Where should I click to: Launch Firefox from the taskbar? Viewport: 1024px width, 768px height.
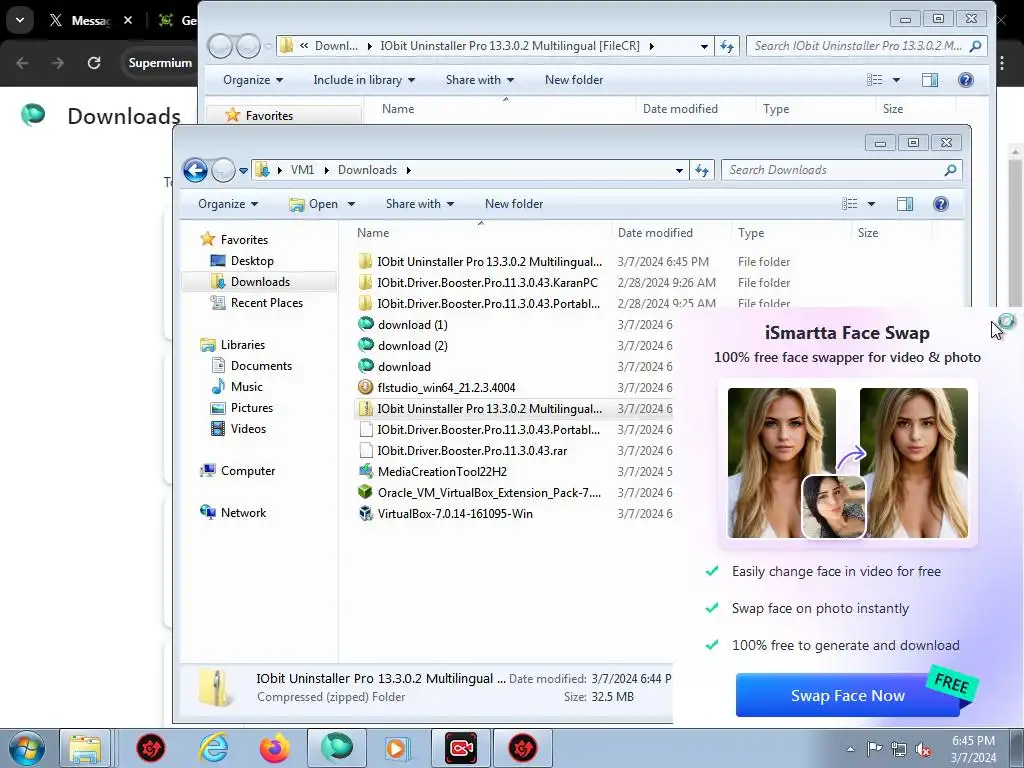point(274,748)
